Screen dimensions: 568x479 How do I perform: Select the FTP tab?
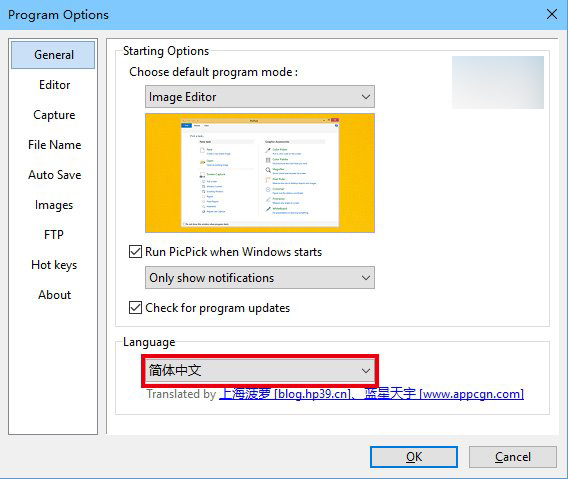(54, 235)
